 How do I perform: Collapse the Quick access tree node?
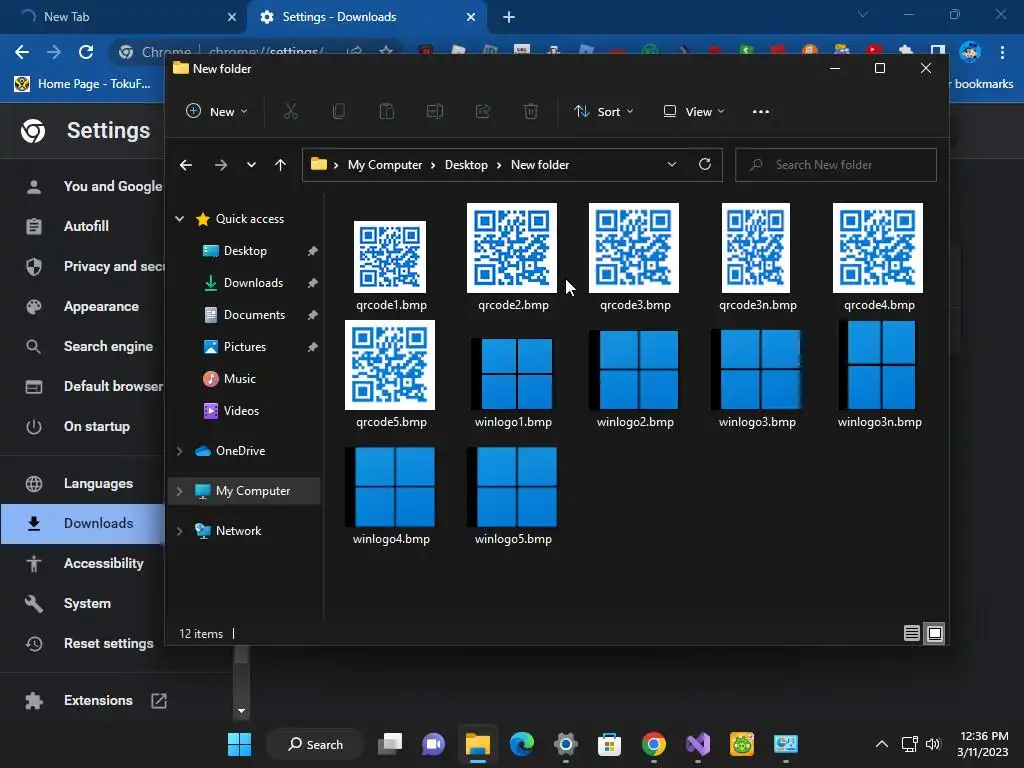tap(180, 219)
